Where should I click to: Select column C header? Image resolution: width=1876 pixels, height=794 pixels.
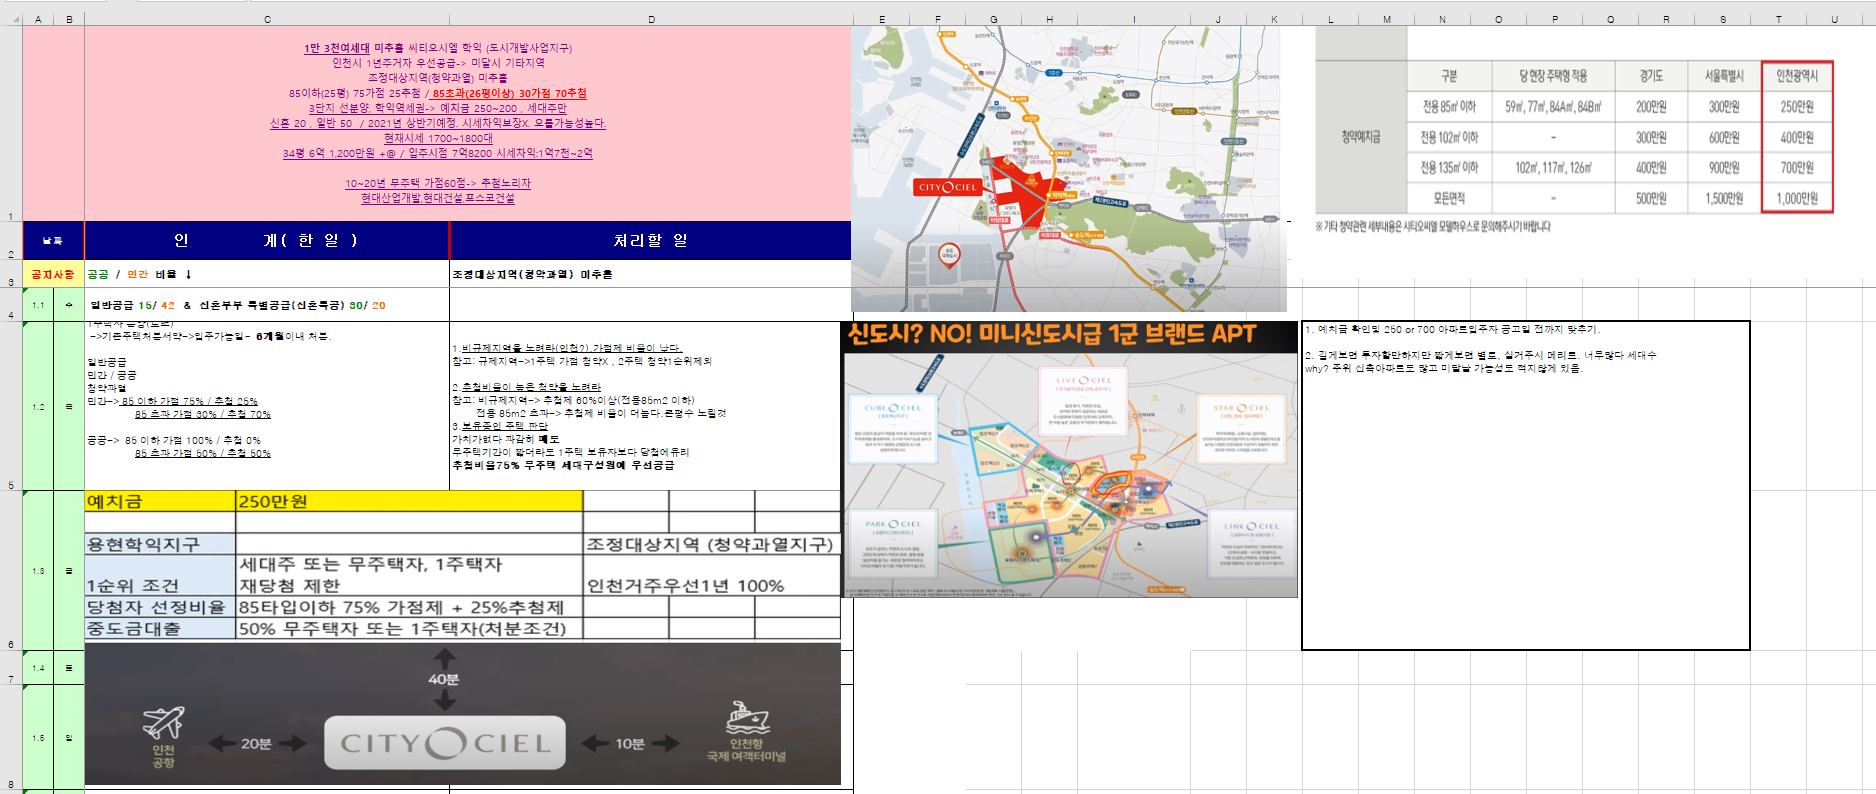[267, 19]
